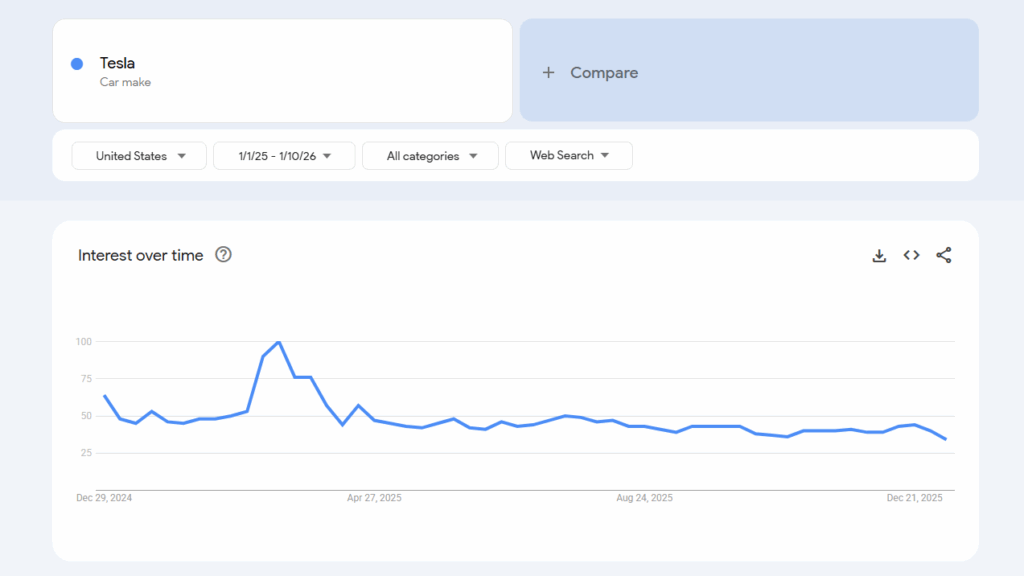Image resolution: width=1024 pixels, height=576 pixels.
Task: Click the peak of the trend line
Action: click(x=278, y=341)
